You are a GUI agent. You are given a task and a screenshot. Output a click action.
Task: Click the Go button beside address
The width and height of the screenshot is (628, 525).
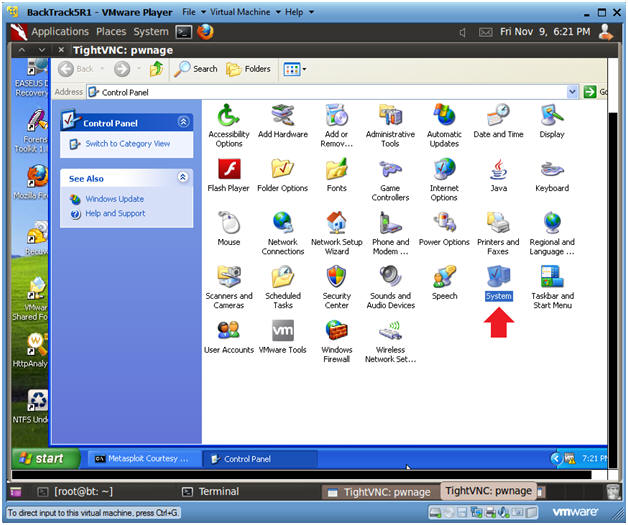click(595, 92)
